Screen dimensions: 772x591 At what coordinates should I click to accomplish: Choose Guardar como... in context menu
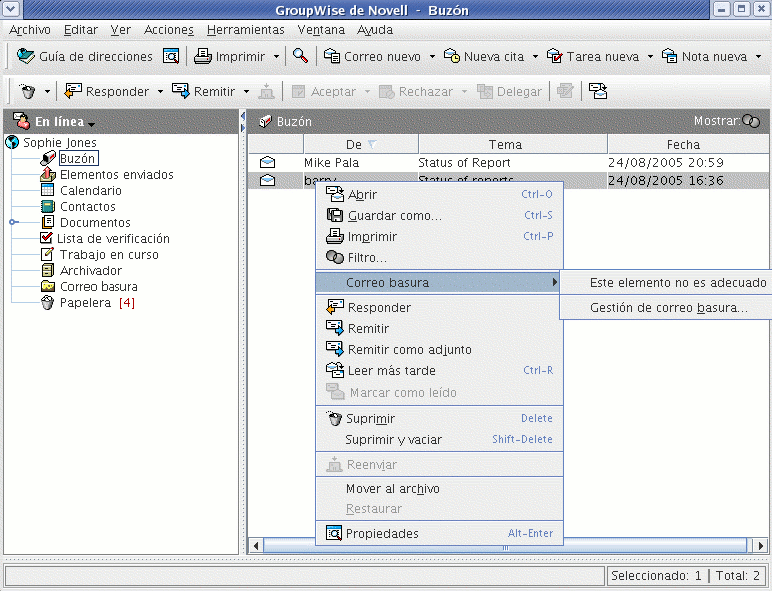[439, 216]
